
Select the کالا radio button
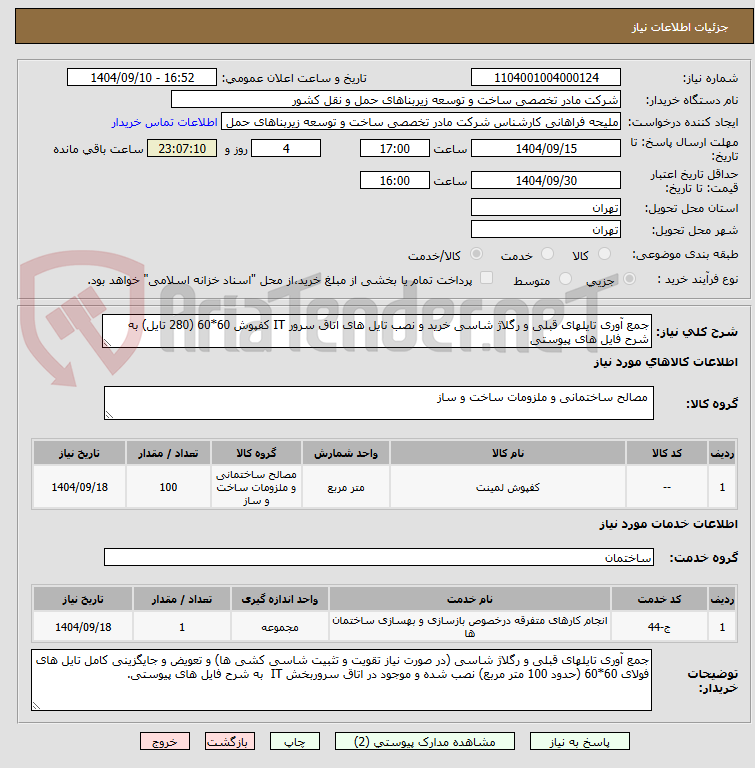(605, 254)
